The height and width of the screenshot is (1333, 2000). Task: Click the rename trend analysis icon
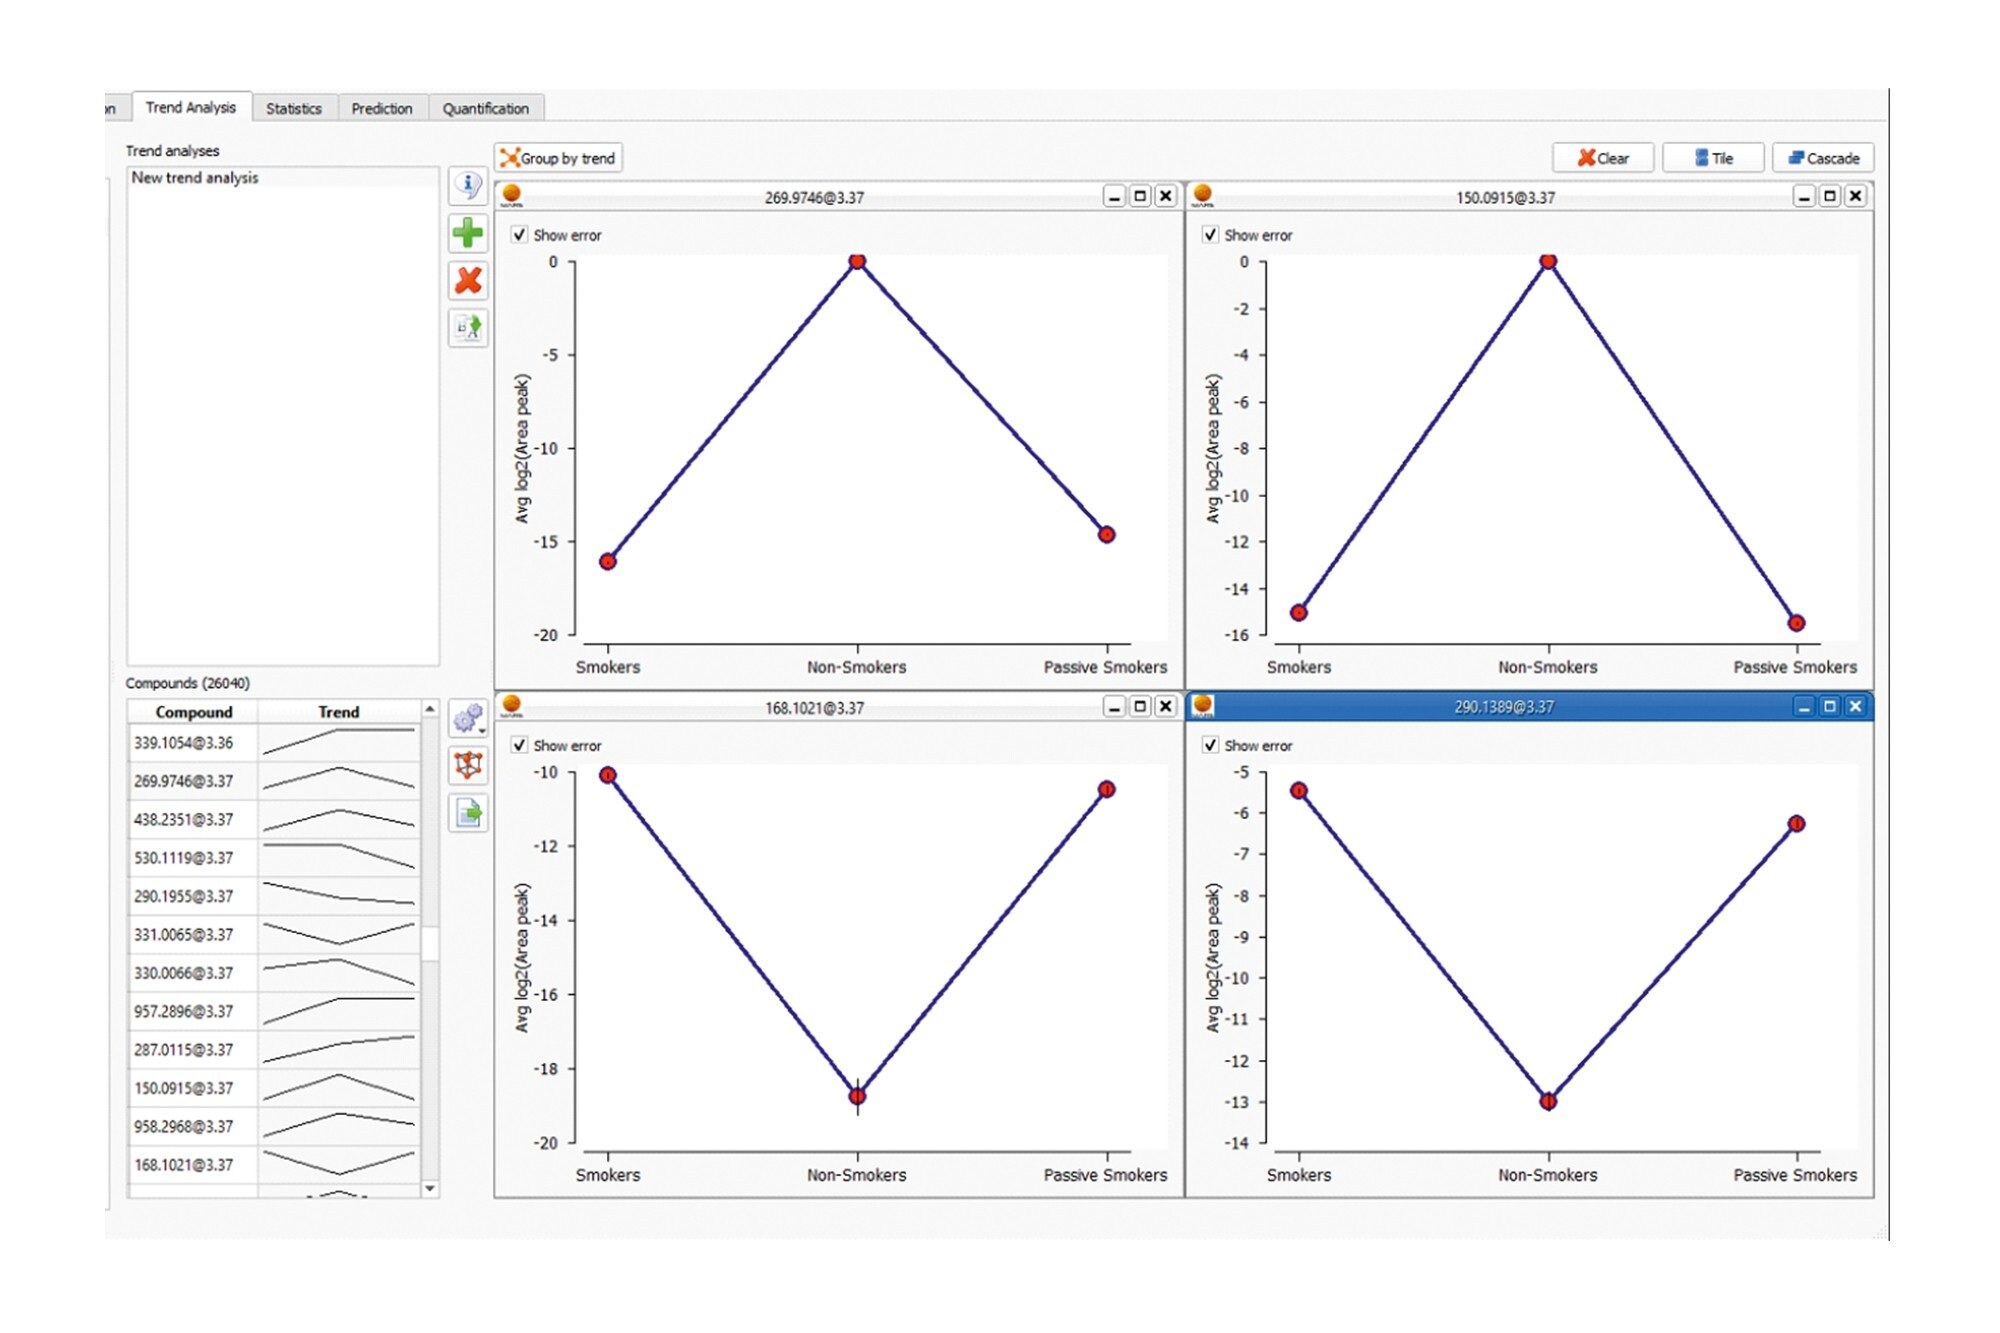(468, 327)
